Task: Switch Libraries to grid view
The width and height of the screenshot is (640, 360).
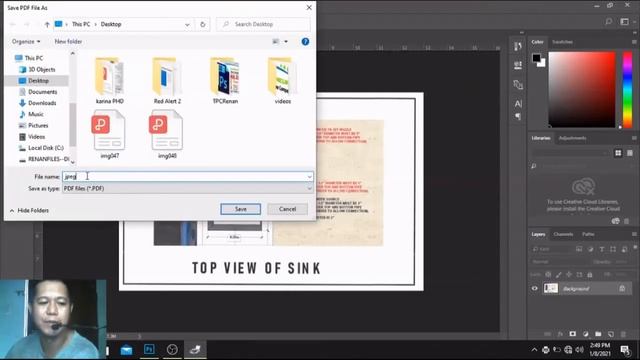Action: 618,153
